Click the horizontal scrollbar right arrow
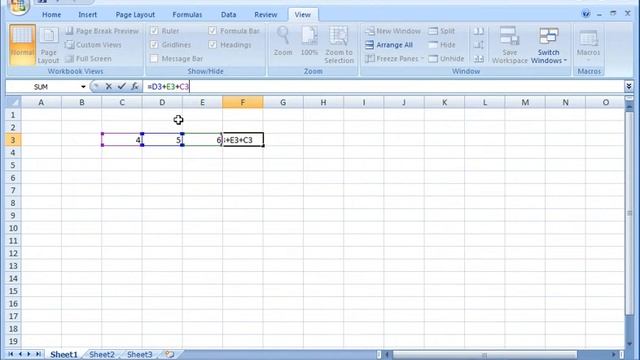Viewport: 640px width, 360px height. (x=613, y=354)
